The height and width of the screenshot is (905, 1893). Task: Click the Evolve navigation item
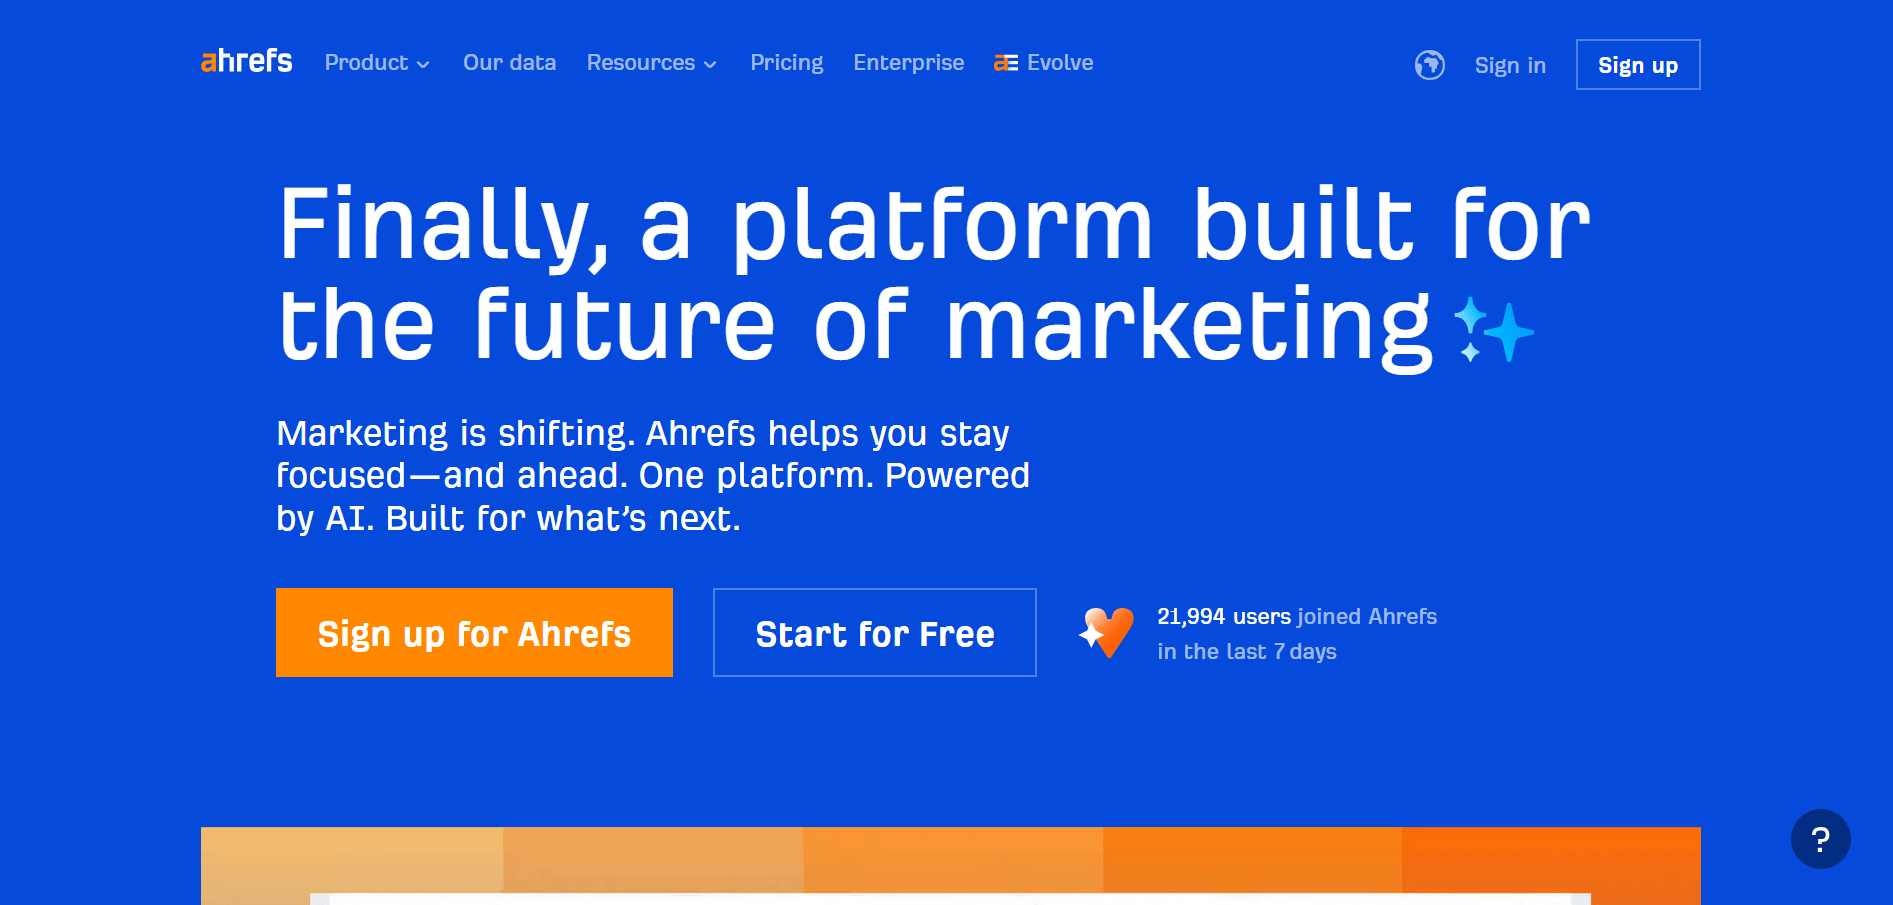click(x=1058, y=62)
